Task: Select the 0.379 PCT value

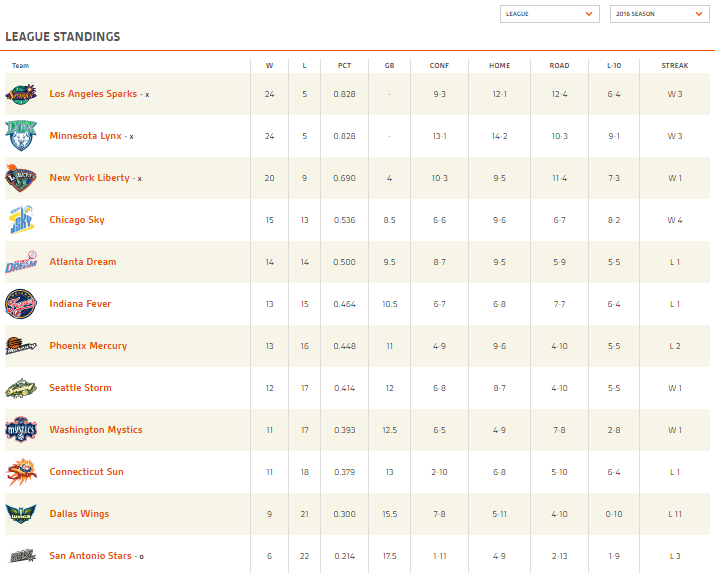Action: [344, 472]
